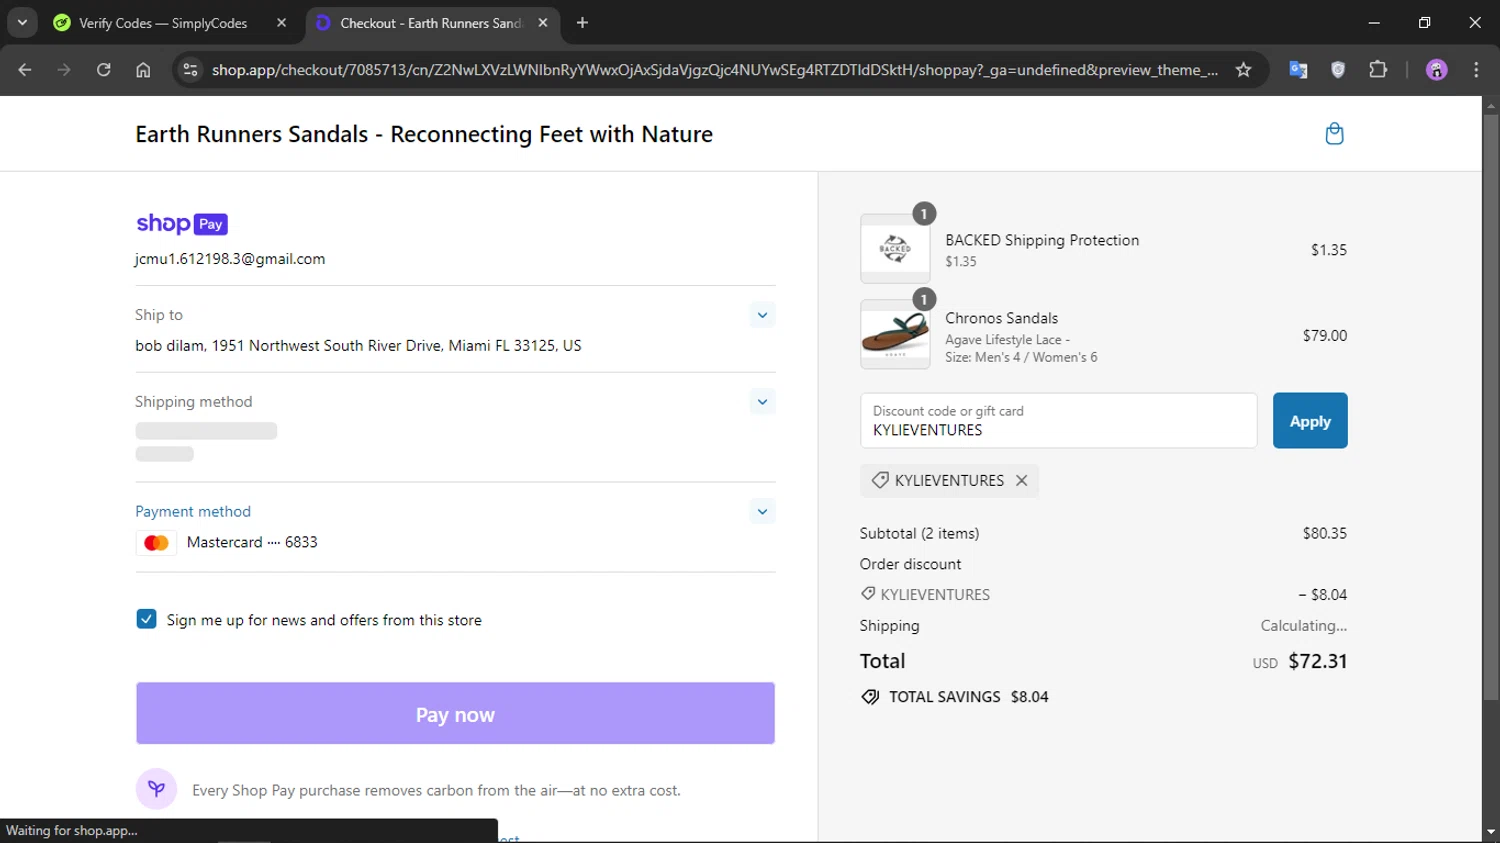
Task: Minimize the browser window
Action: [1374, 22]
